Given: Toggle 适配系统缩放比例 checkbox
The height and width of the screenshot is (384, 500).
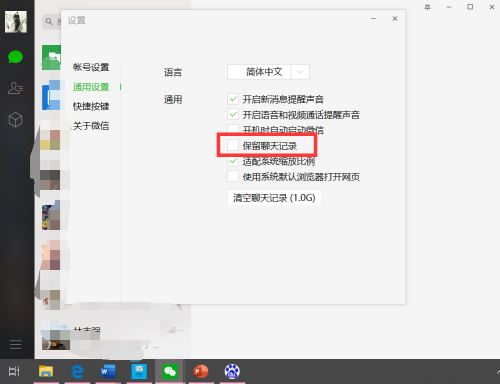Looking at the screenshot, I should (233, 161).
